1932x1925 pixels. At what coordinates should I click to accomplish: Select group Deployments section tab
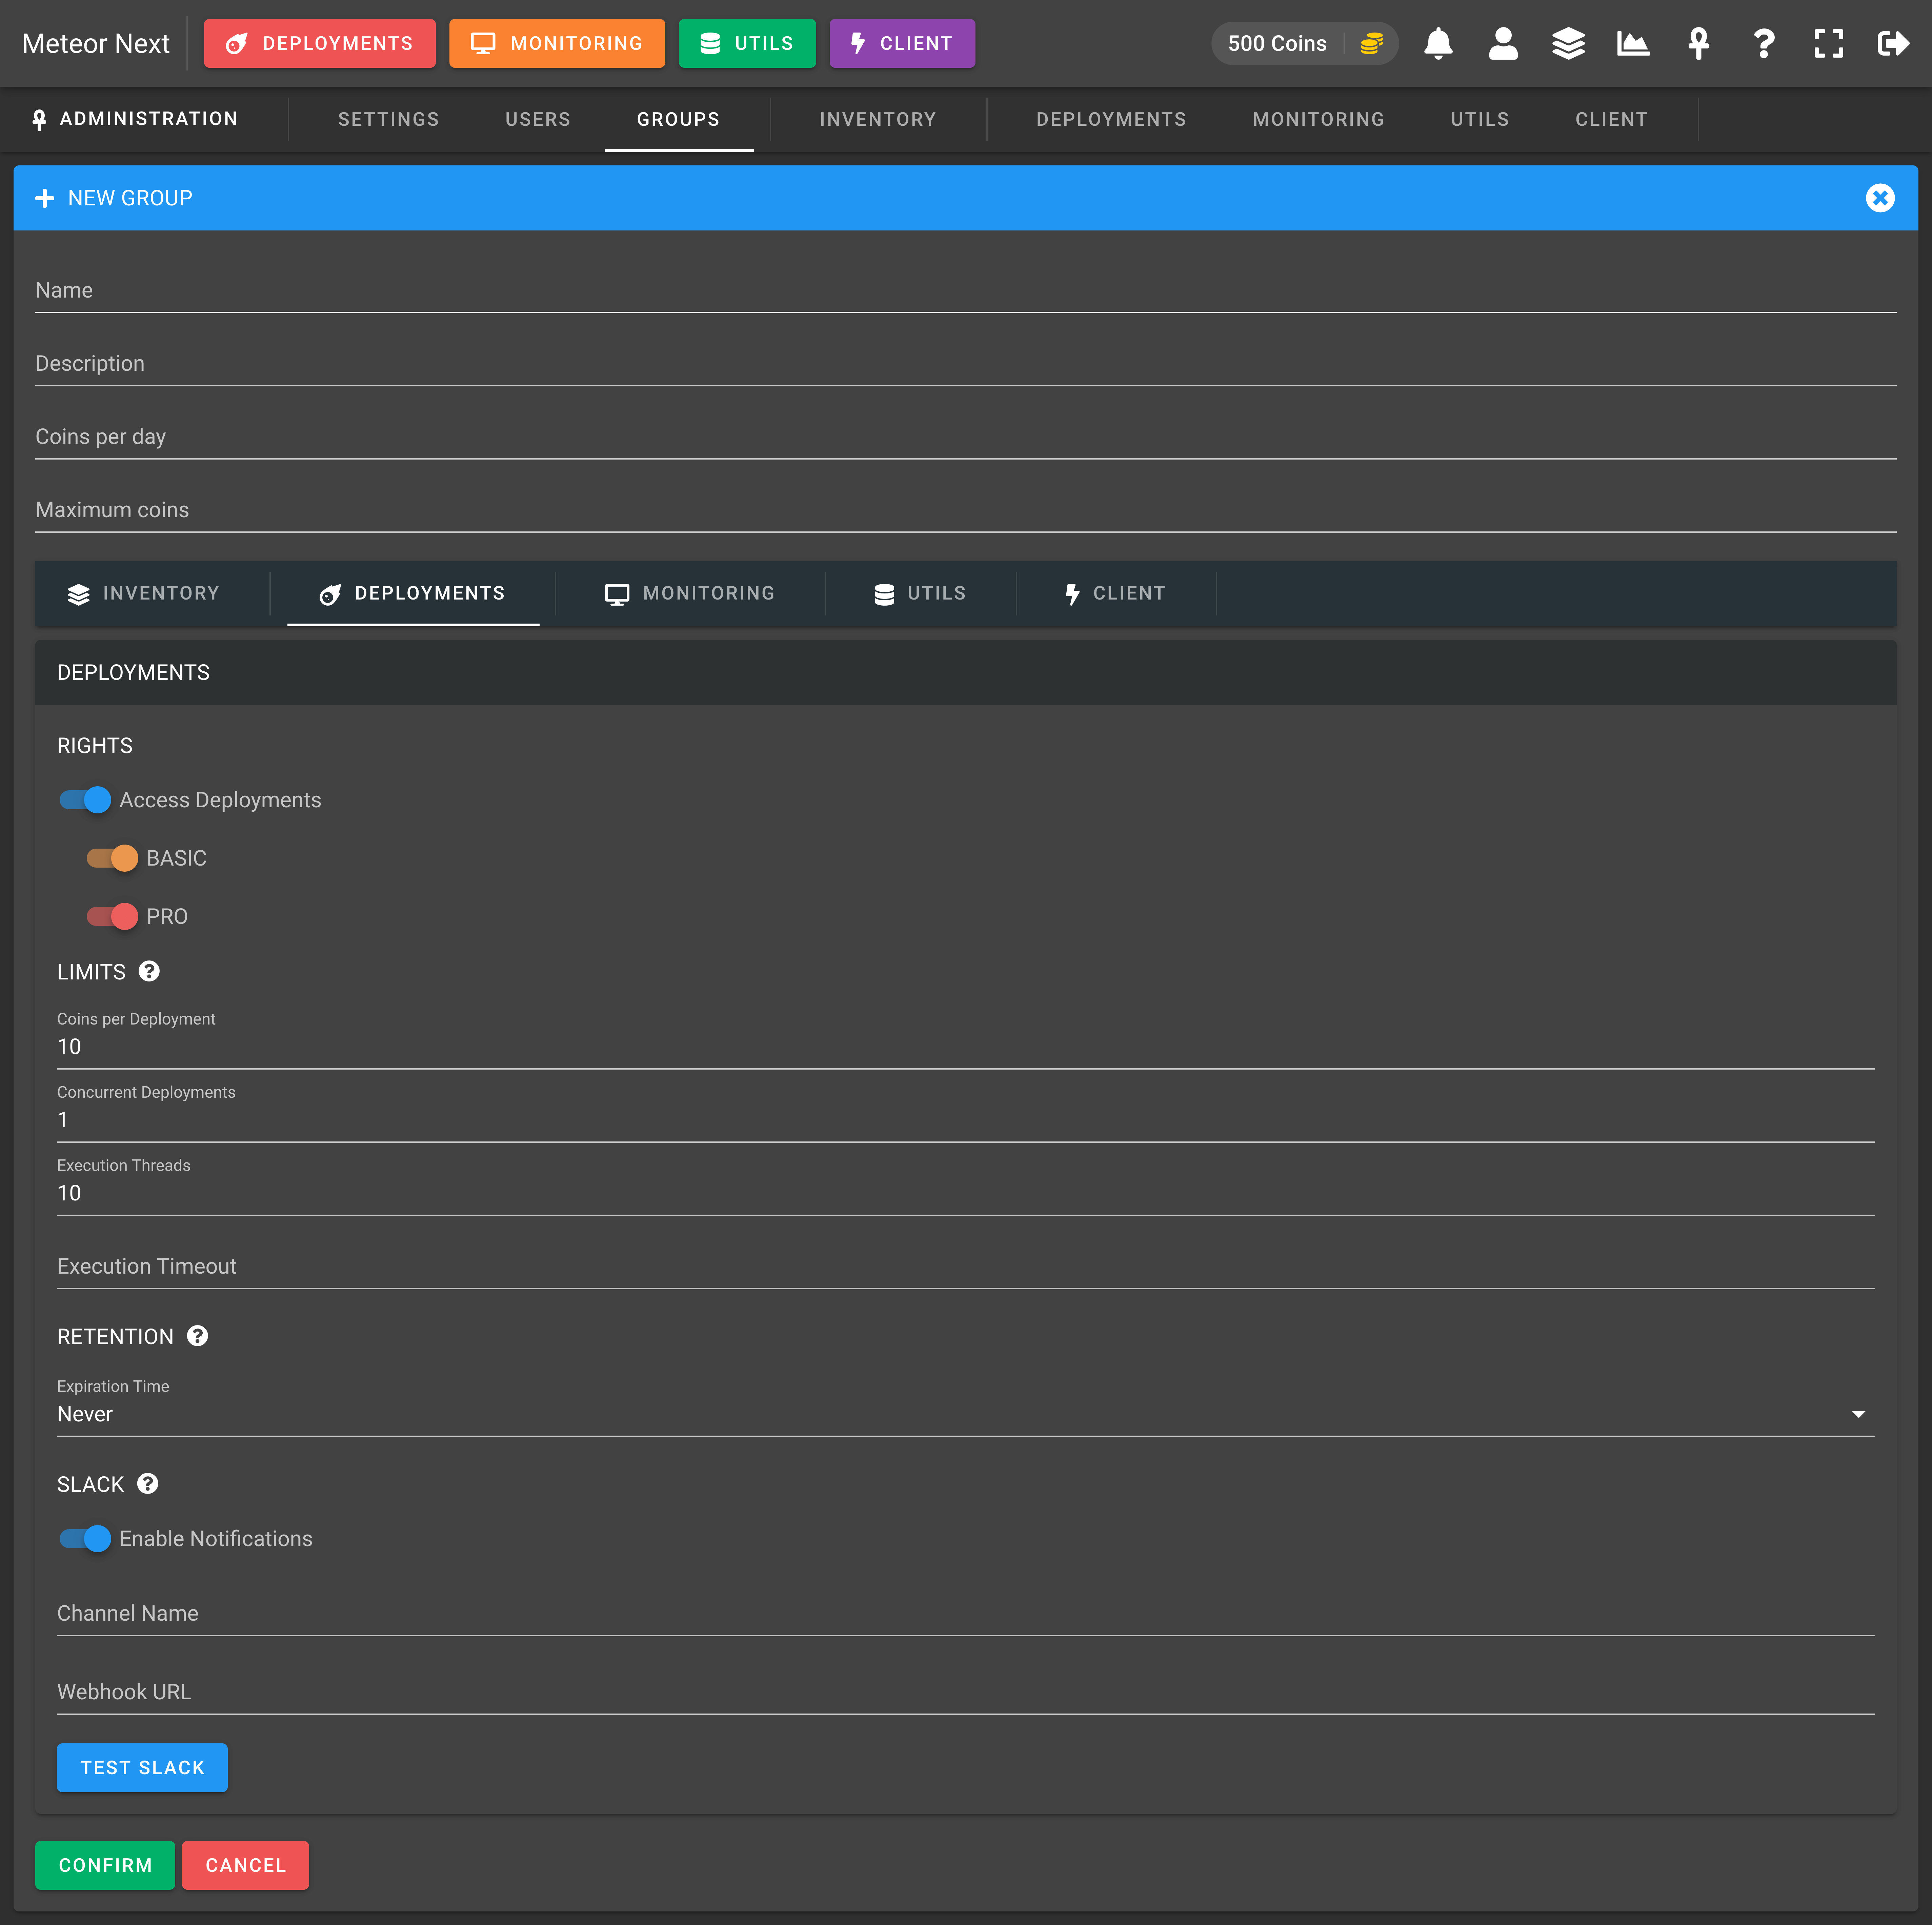413,594
